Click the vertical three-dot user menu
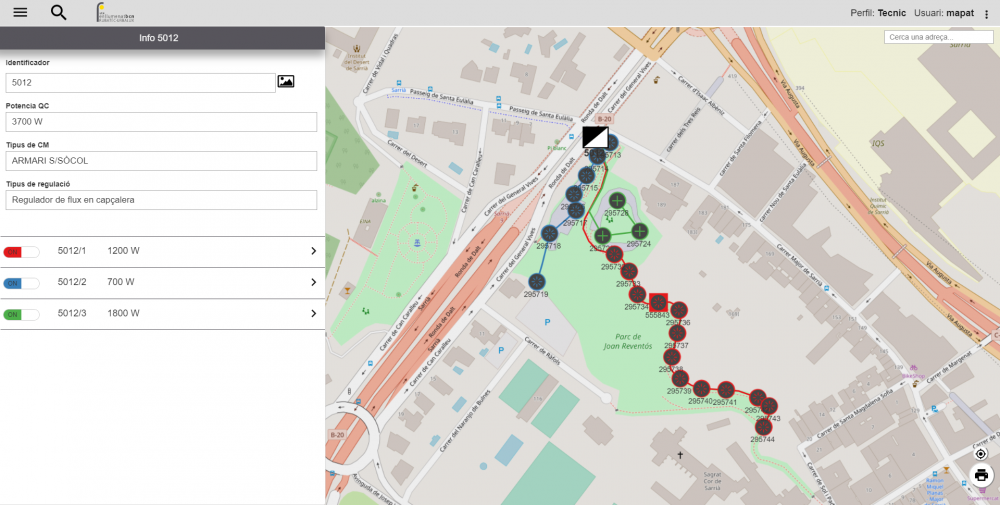This screenshot has width=1000, height=505. [986, 14]
